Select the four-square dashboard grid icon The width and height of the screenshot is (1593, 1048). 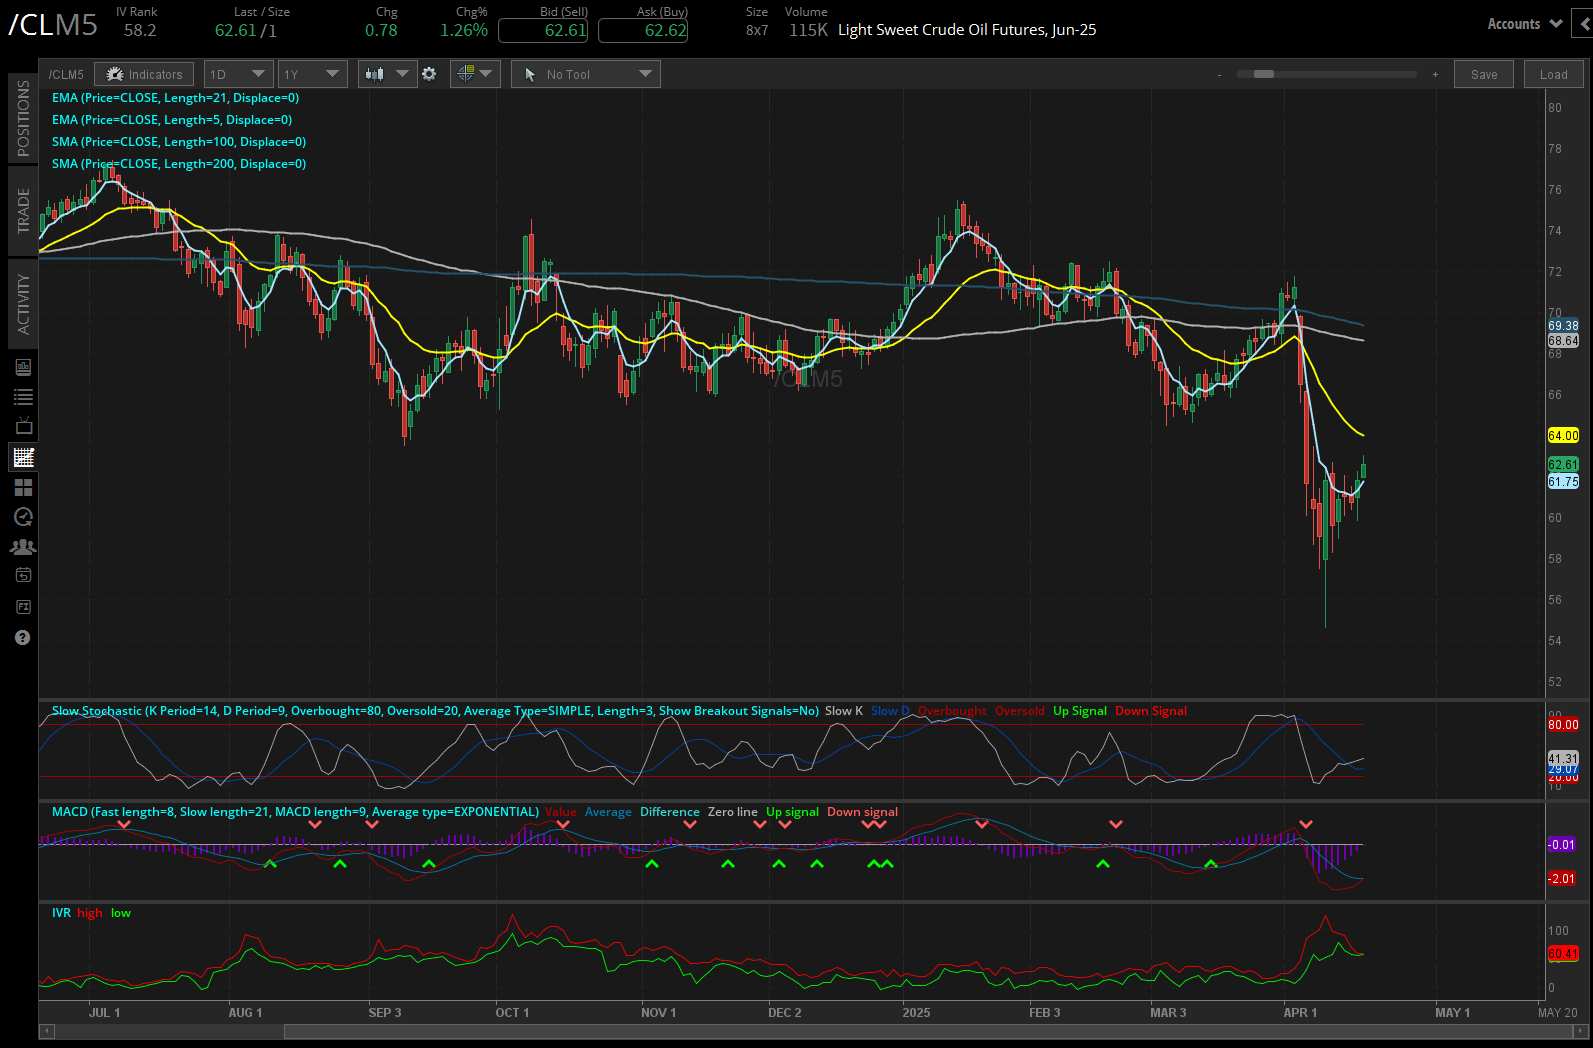tap(23, 487)
